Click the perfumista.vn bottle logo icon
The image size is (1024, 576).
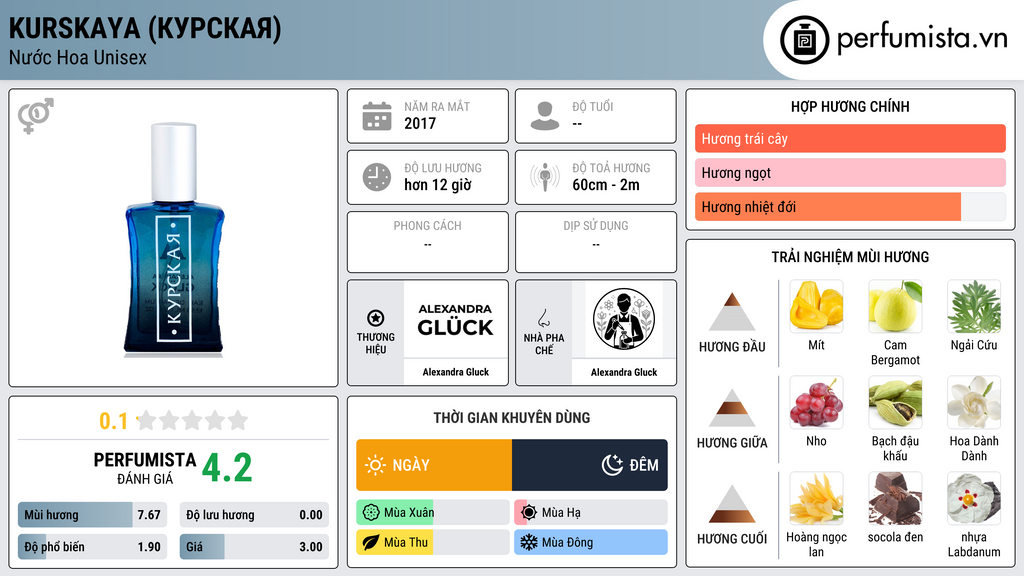click(x=804, y=40)
